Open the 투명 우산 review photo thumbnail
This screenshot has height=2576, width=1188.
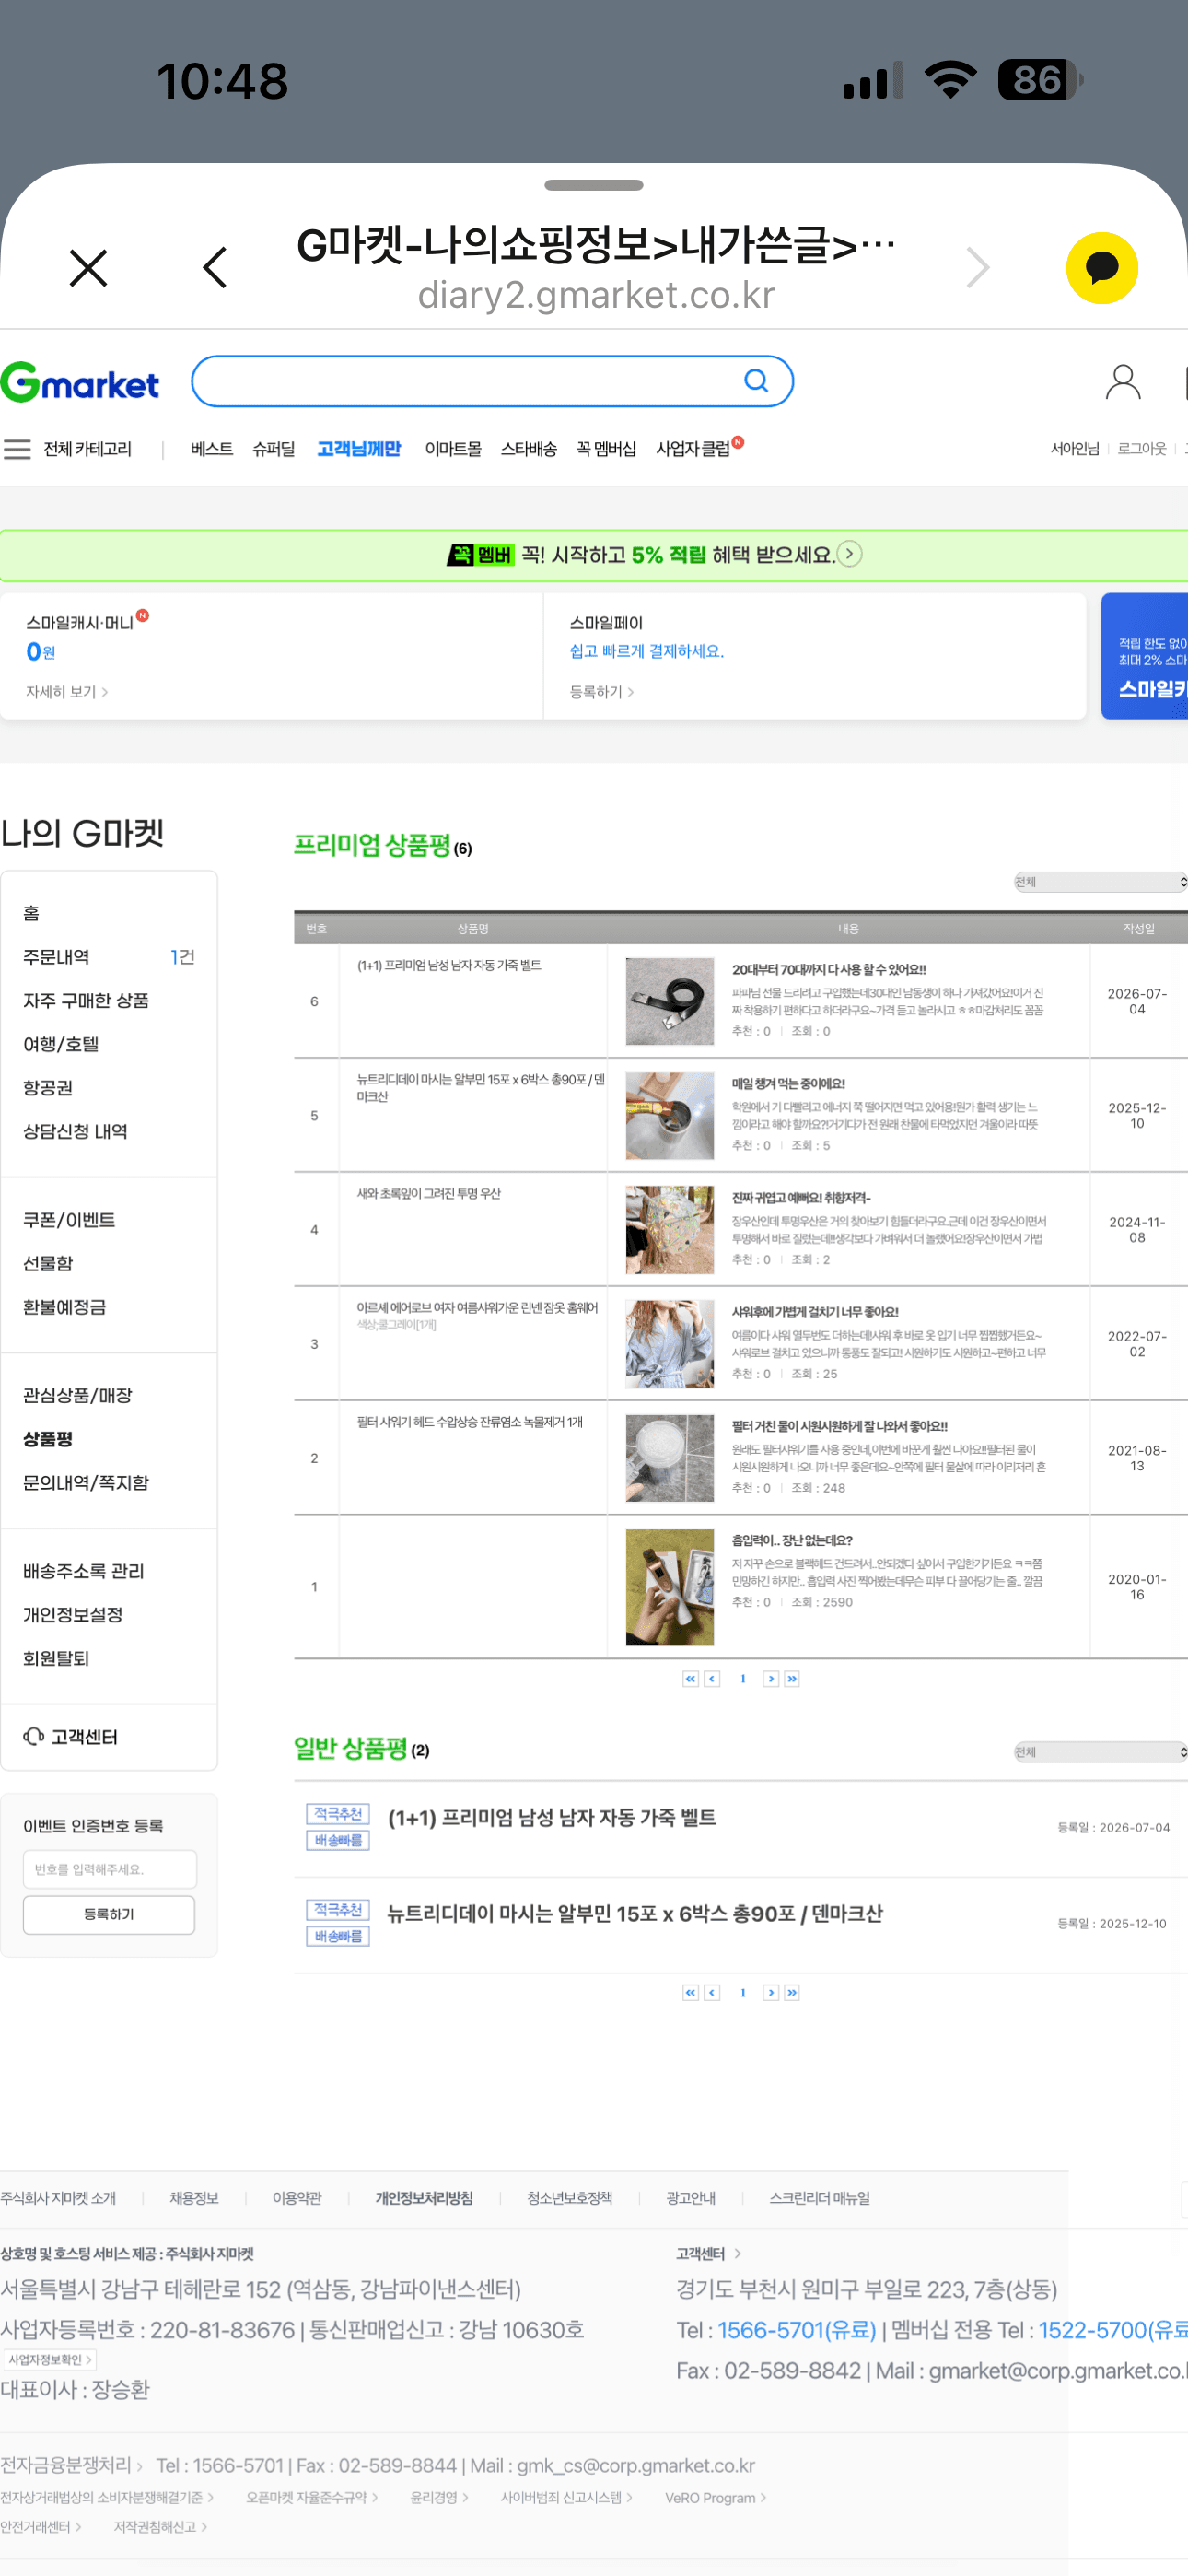click(670, 1230)
